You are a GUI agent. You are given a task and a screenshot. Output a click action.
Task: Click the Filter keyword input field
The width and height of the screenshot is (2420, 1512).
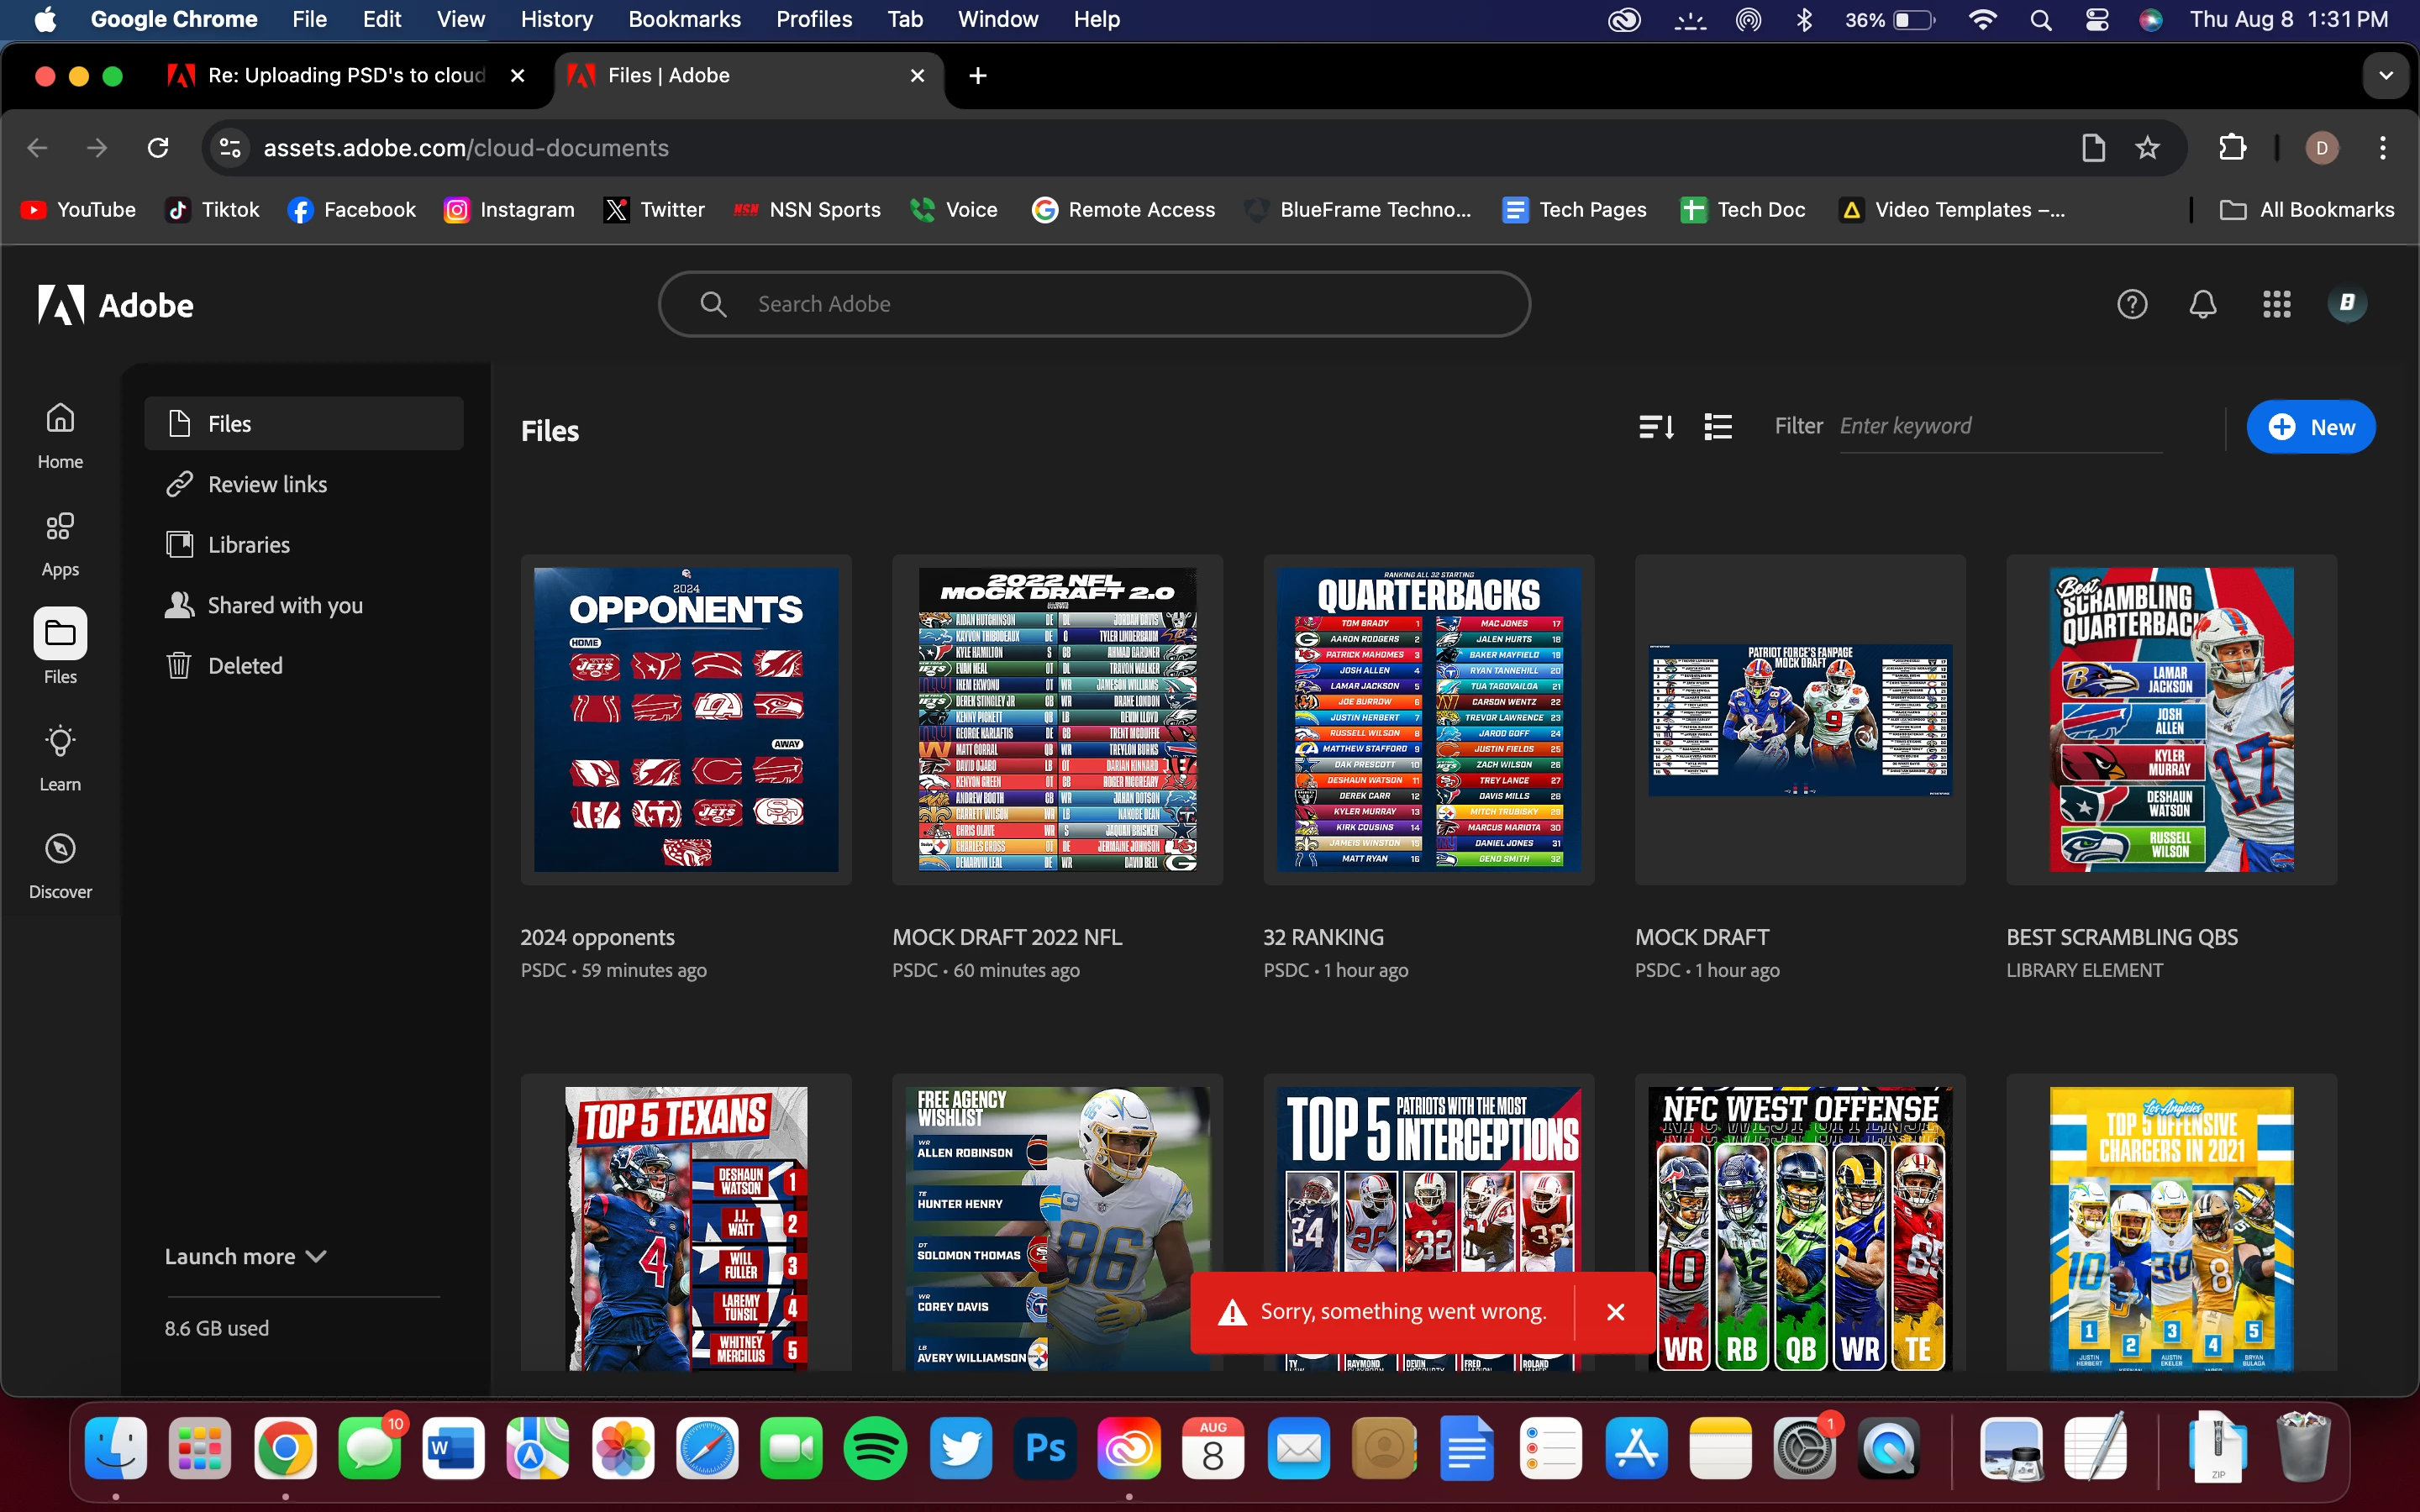tap(2000, 427)
